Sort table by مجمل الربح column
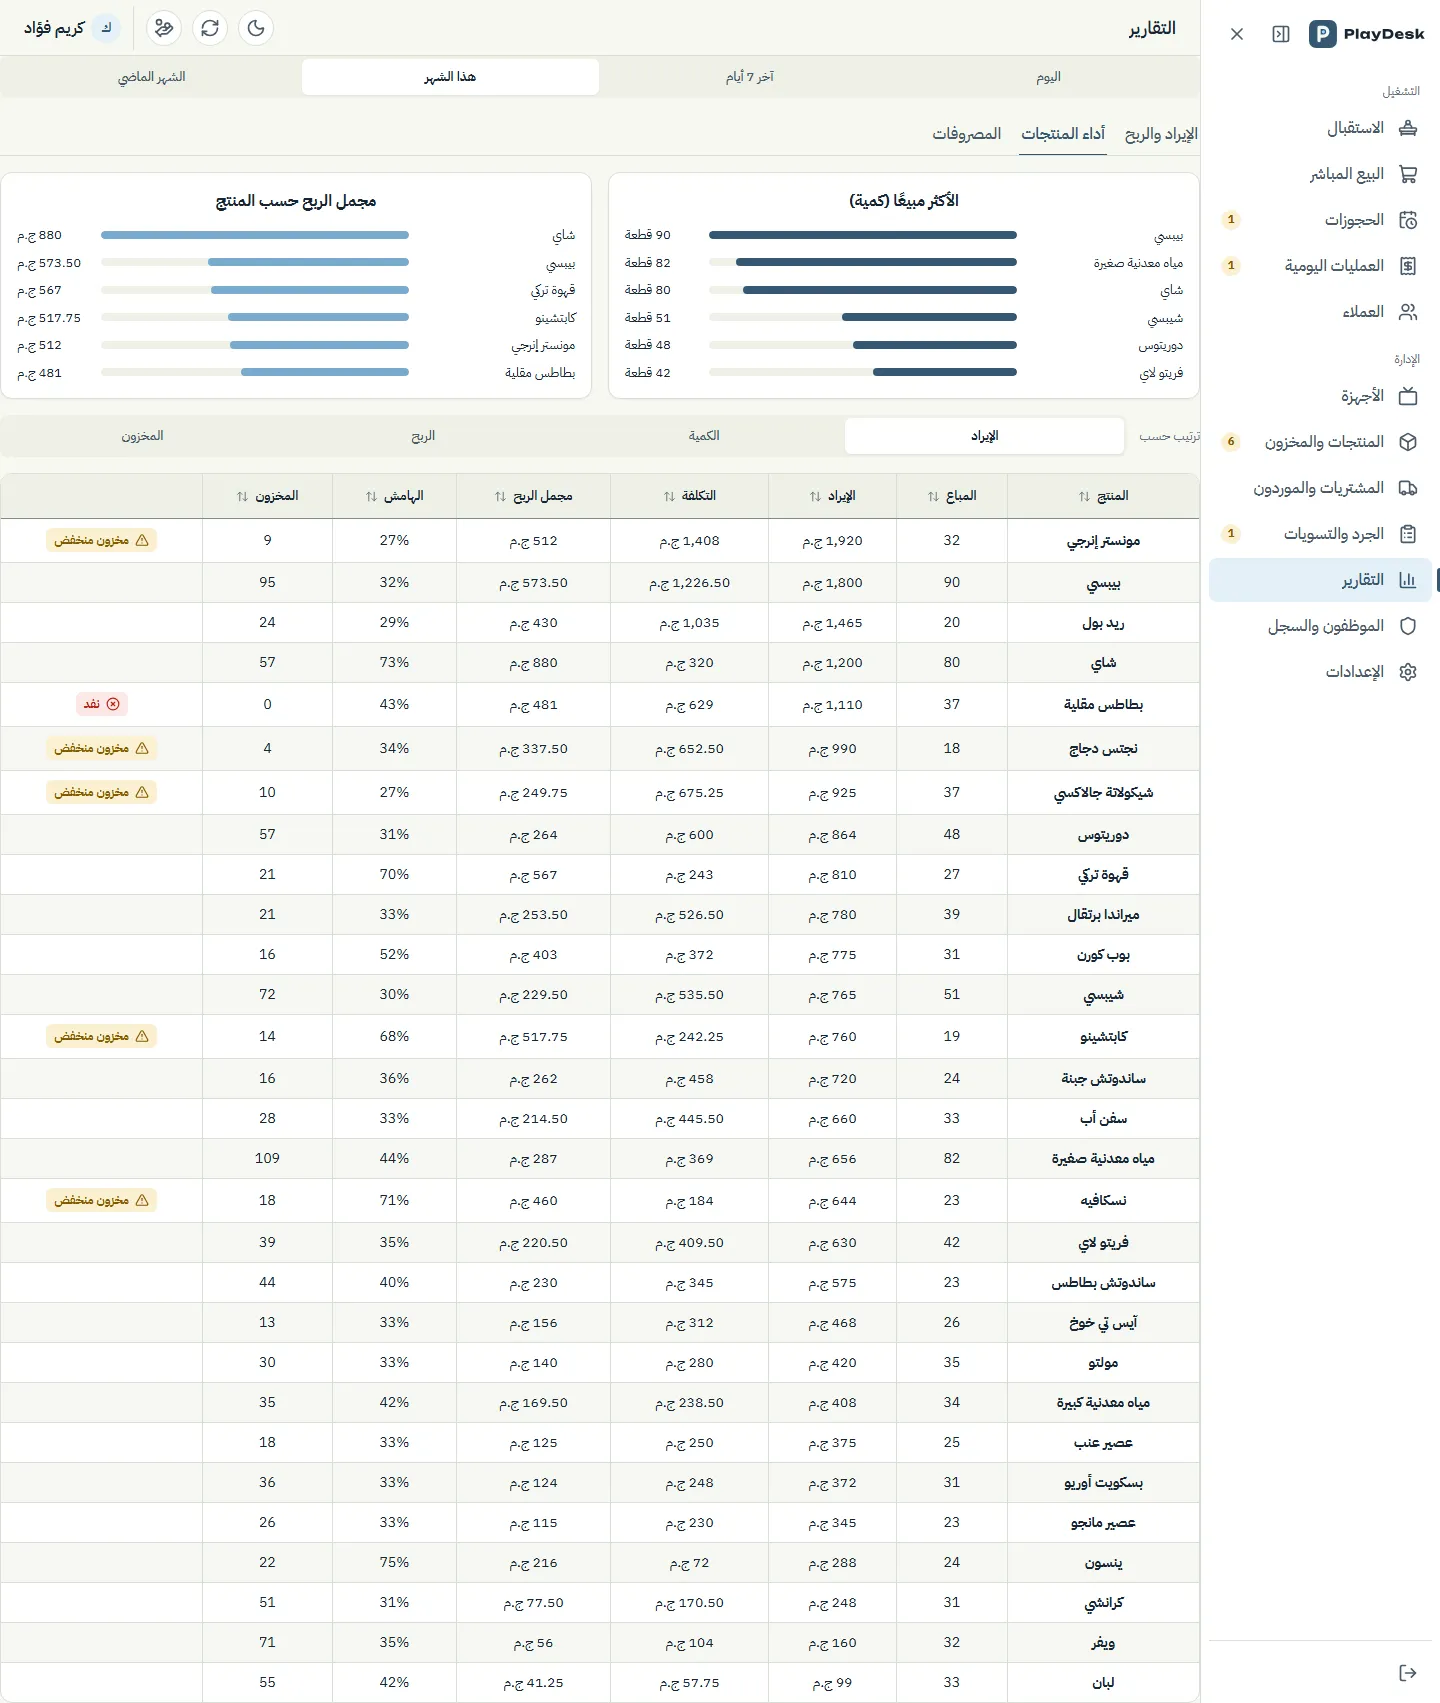The height and width of the screenshot is (1703, 1440). point(533,496)
